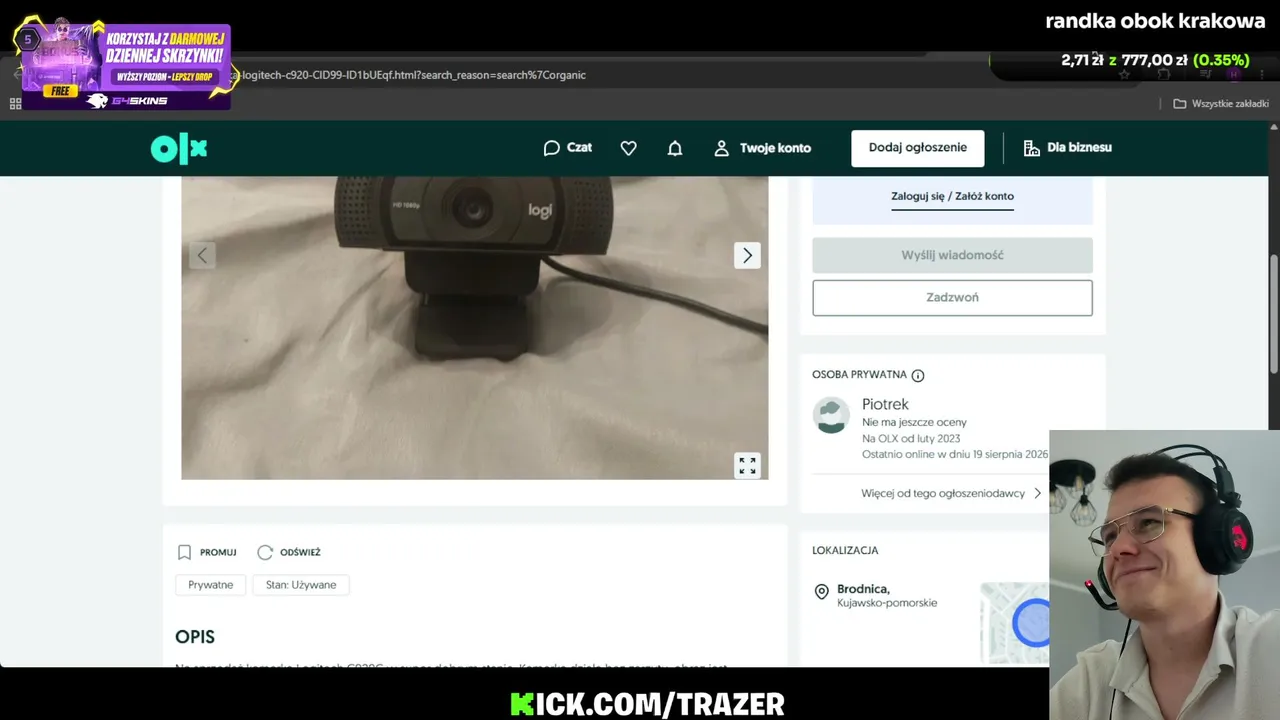Open favorites via the heart icon

click(x=628, y=148)
